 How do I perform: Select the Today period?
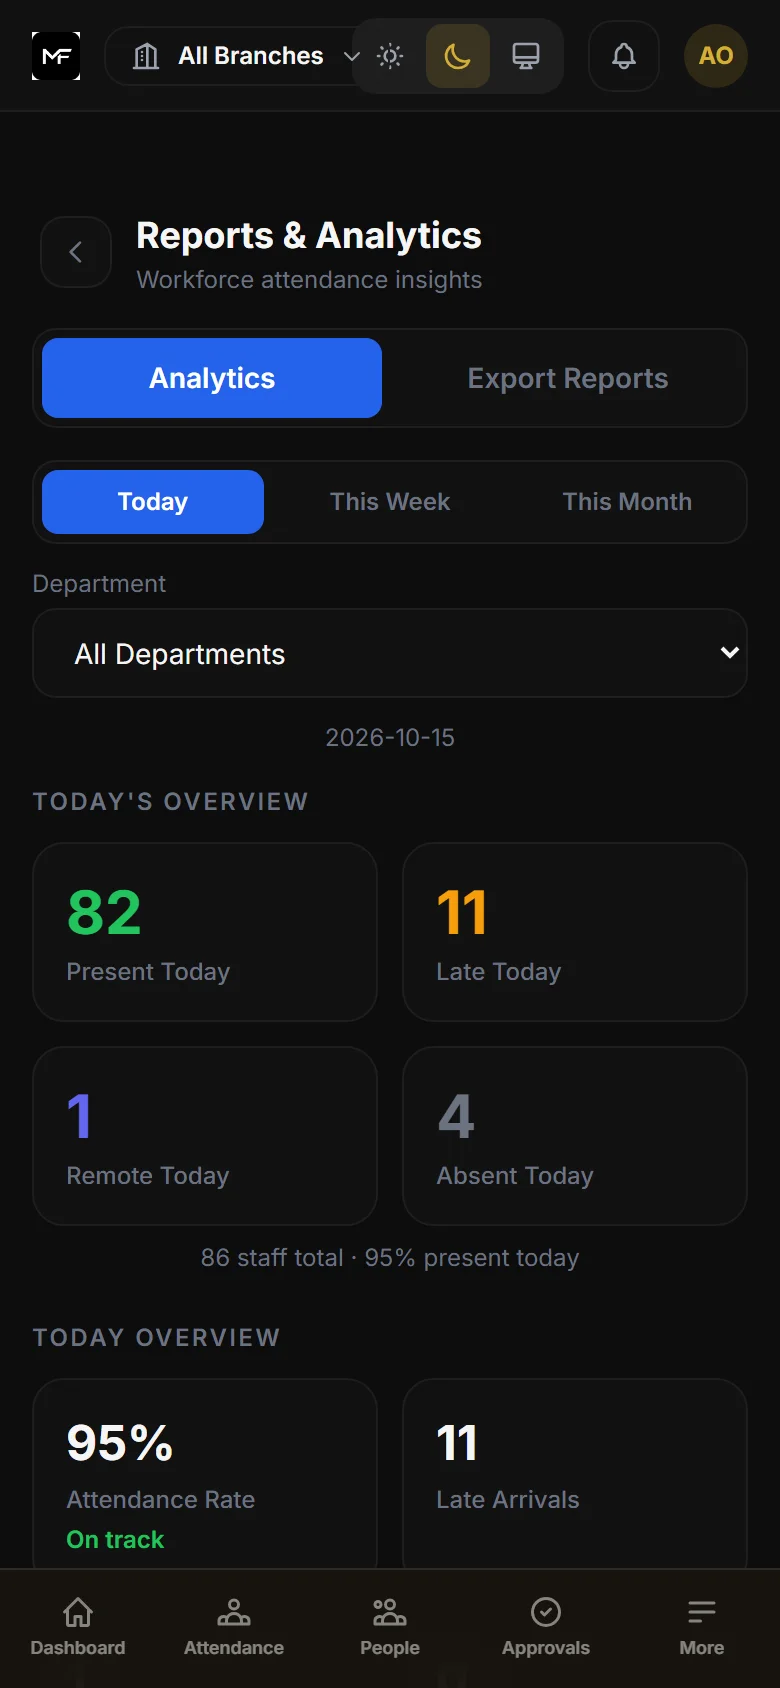click(153, 502)
